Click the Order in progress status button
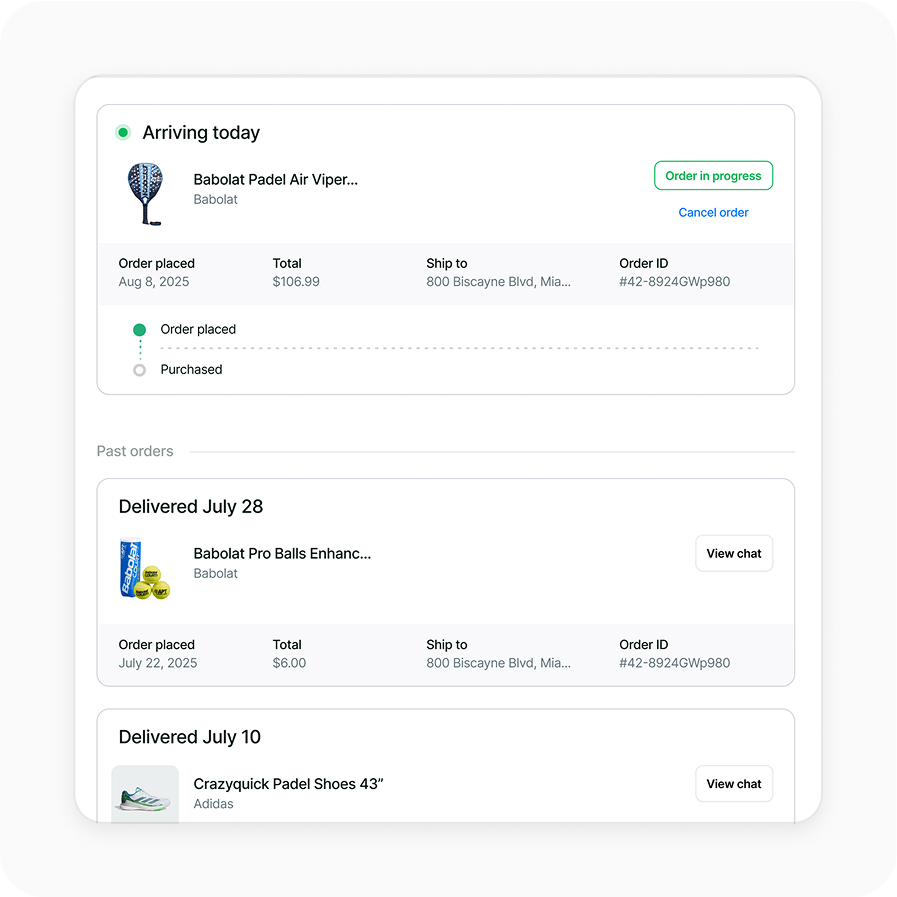The image size is (897, 897). [x=713, y=176]
